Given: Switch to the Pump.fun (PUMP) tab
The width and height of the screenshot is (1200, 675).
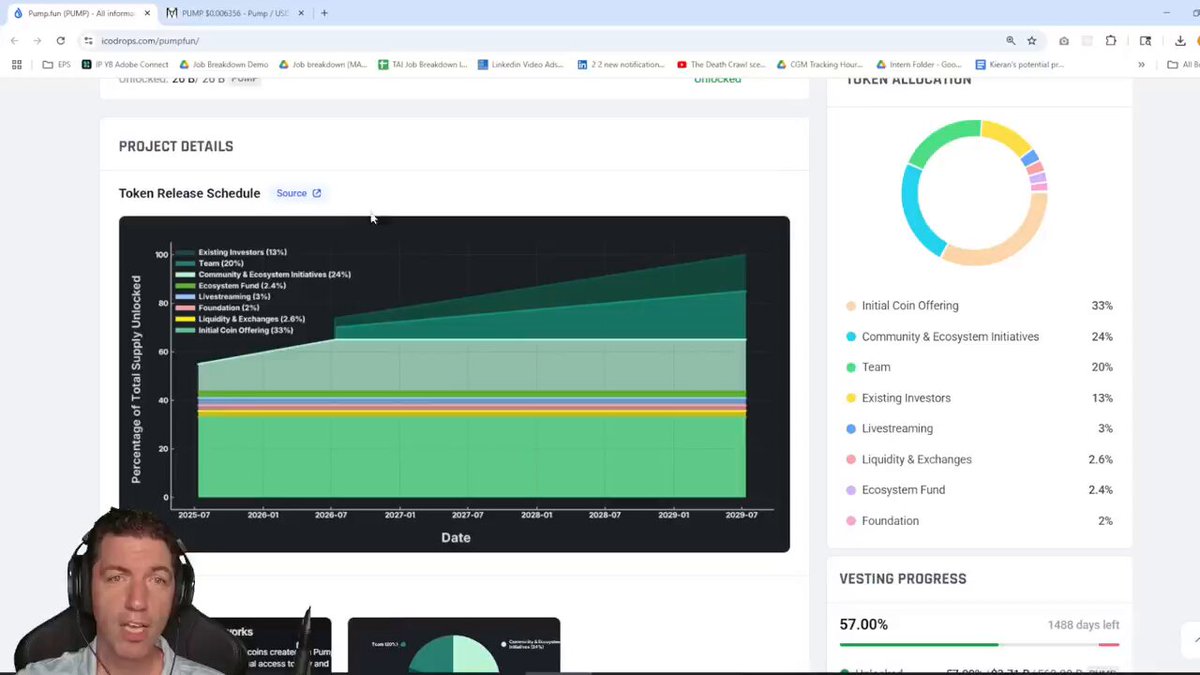Looking at the screenshot, I should (80, 13).
